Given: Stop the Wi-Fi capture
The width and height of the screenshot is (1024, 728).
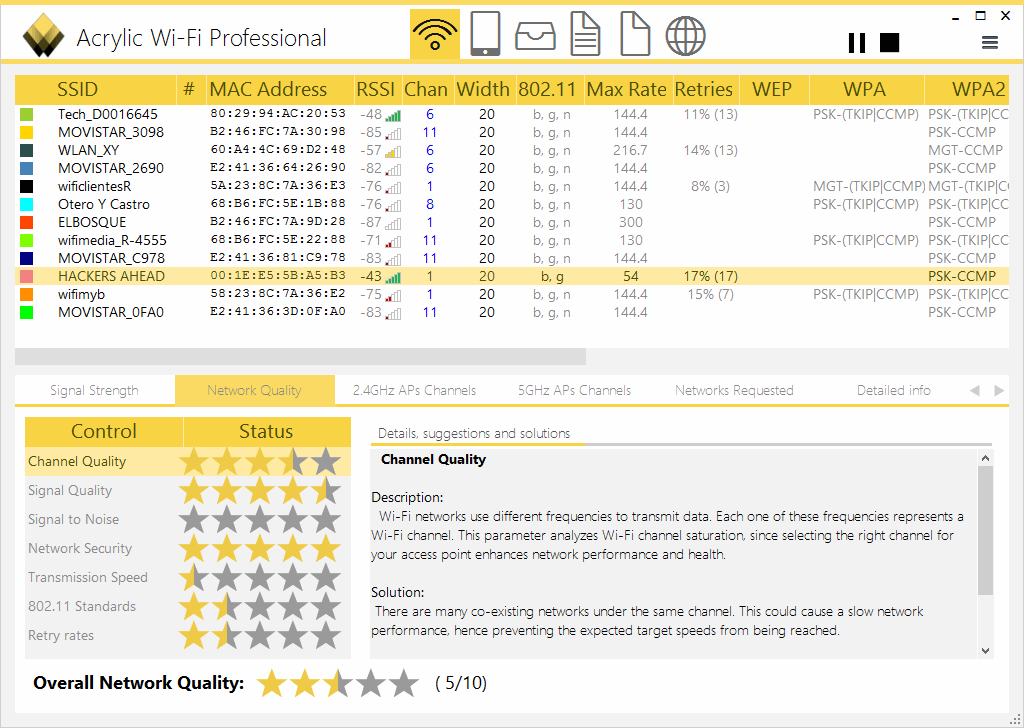Looking at the screenshot, I should coord(889,42).
